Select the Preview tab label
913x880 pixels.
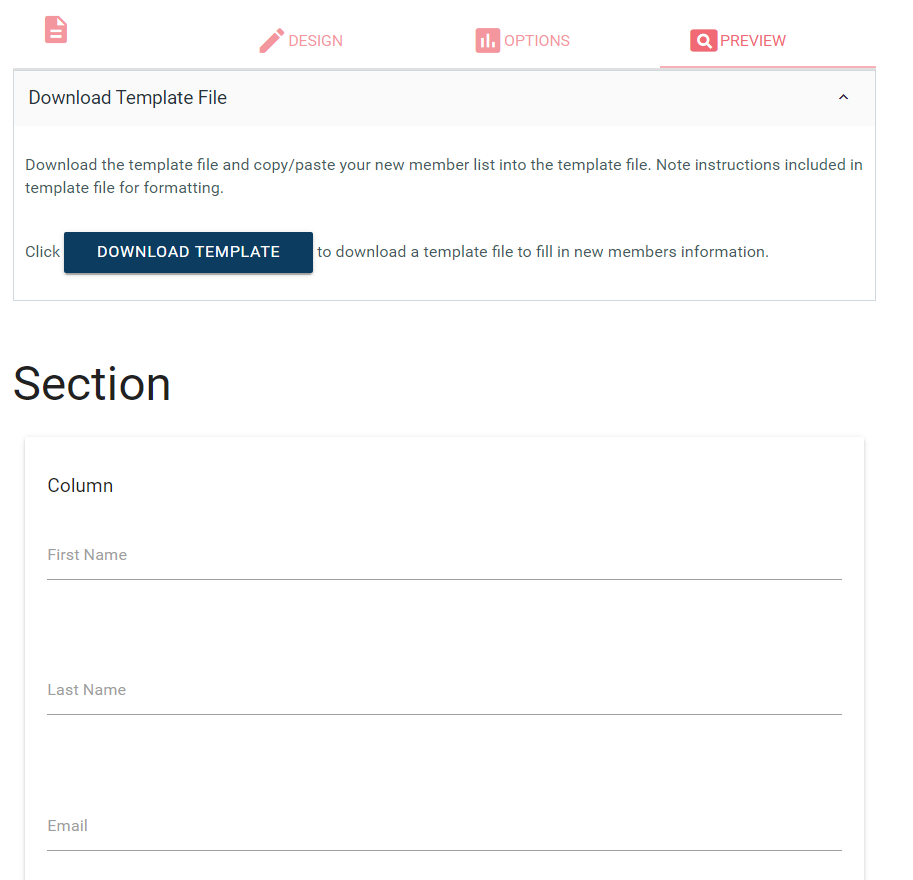pyautogui.click(x=752, y=41)
